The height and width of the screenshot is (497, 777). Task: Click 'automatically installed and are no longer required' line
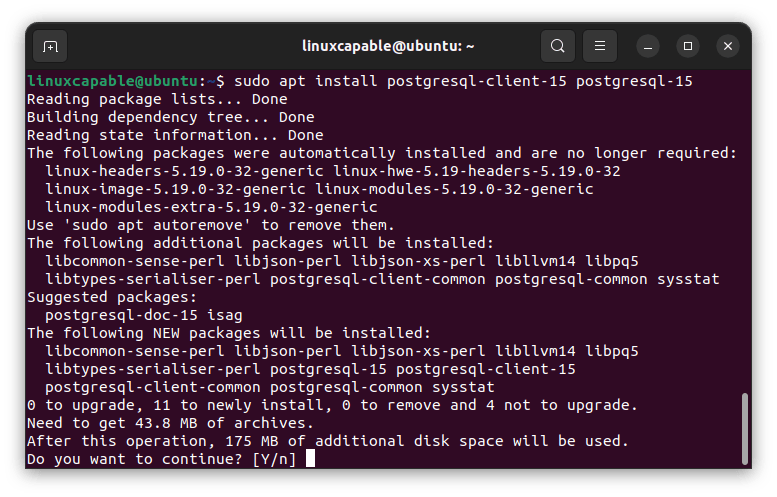[x=382, y=153]
